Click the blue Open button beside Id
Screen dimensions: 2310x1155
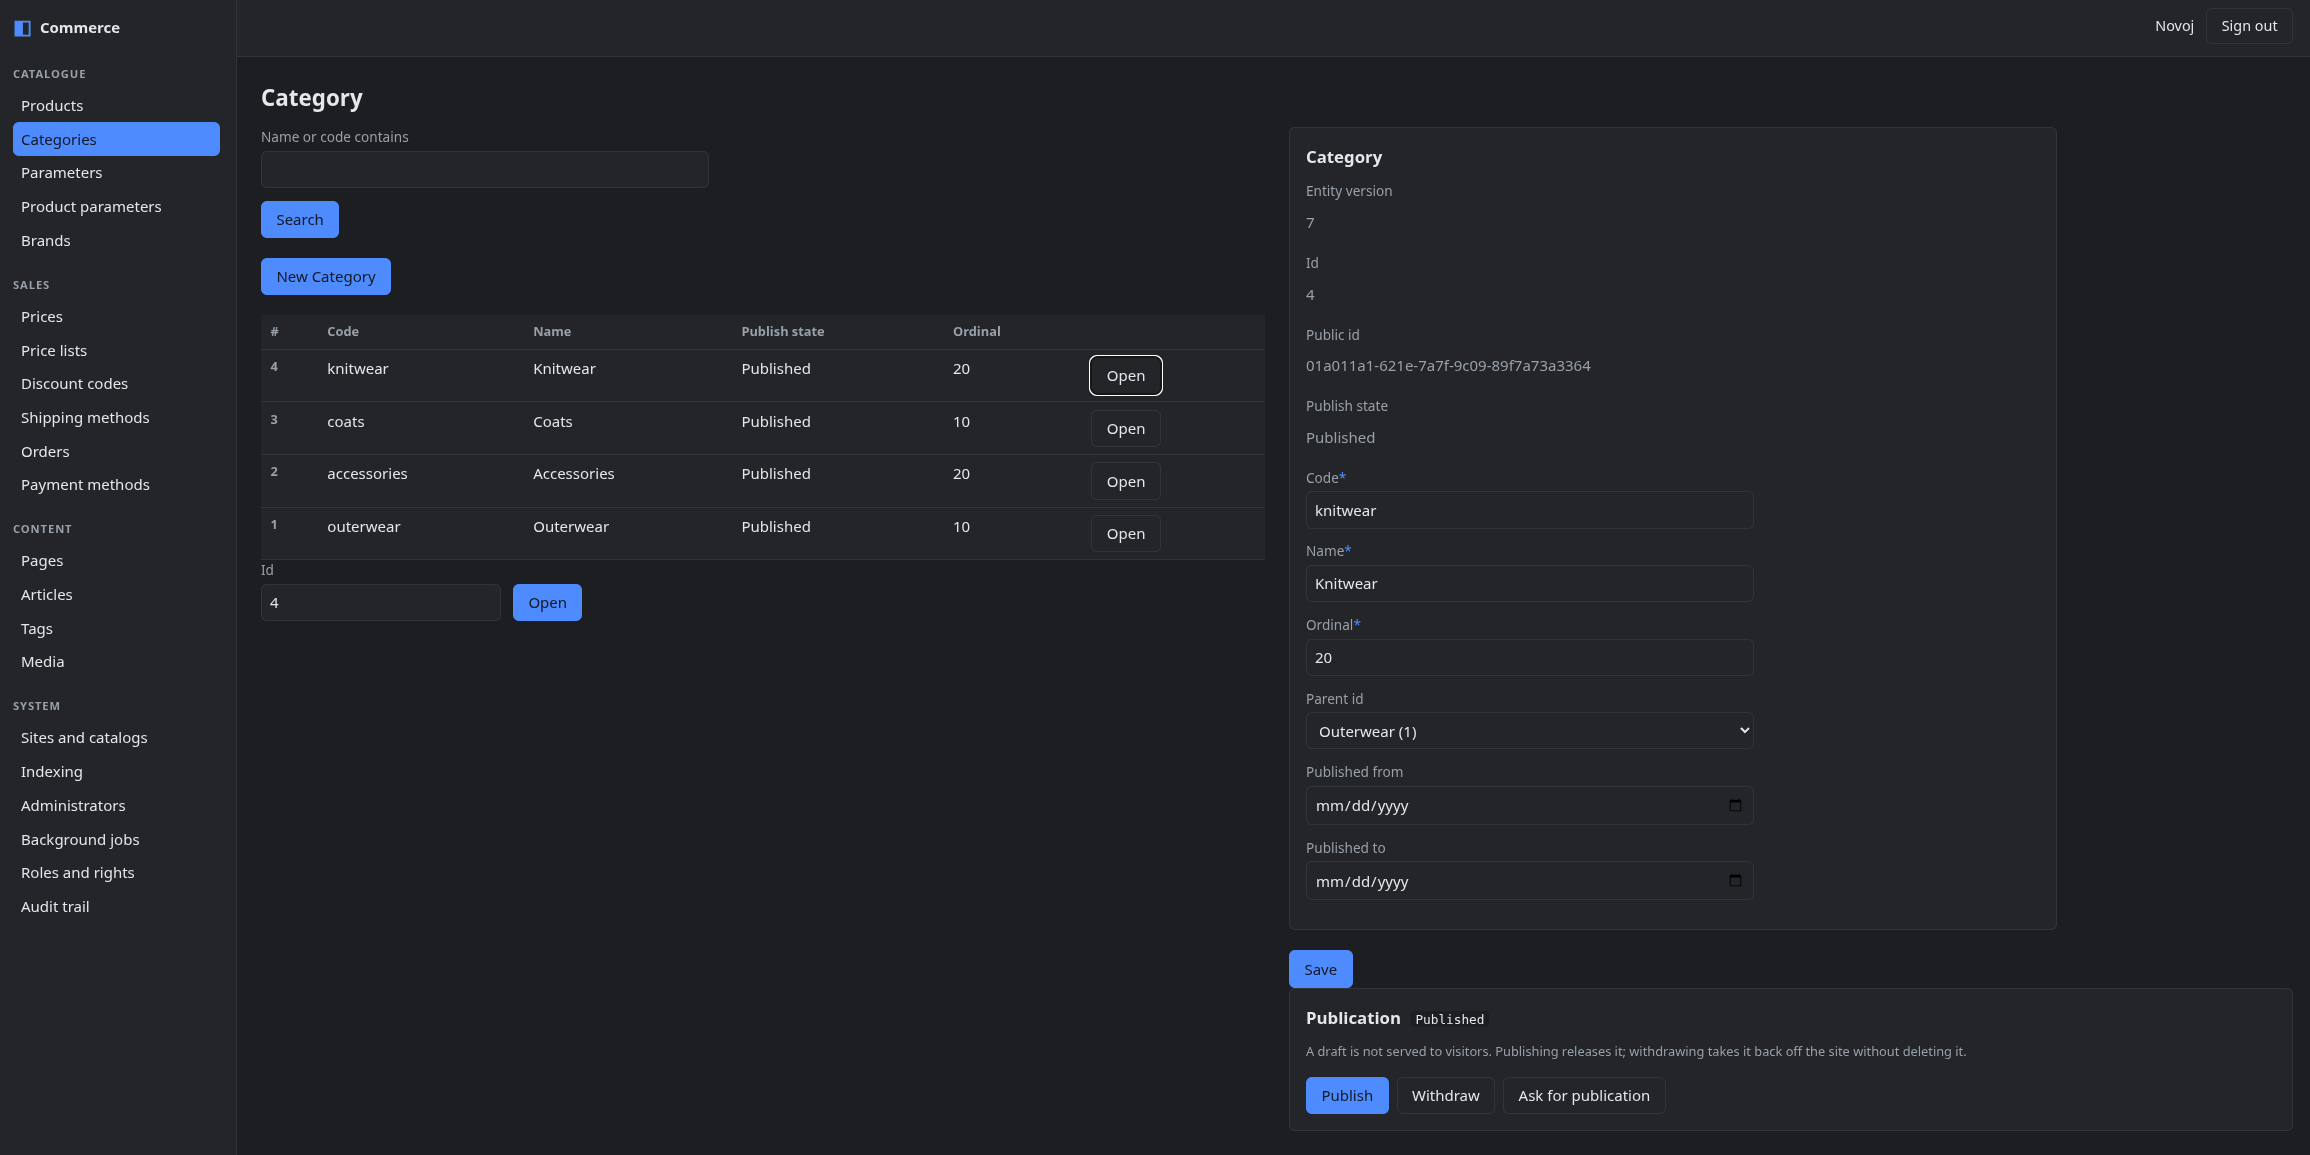tap(547, 603)
